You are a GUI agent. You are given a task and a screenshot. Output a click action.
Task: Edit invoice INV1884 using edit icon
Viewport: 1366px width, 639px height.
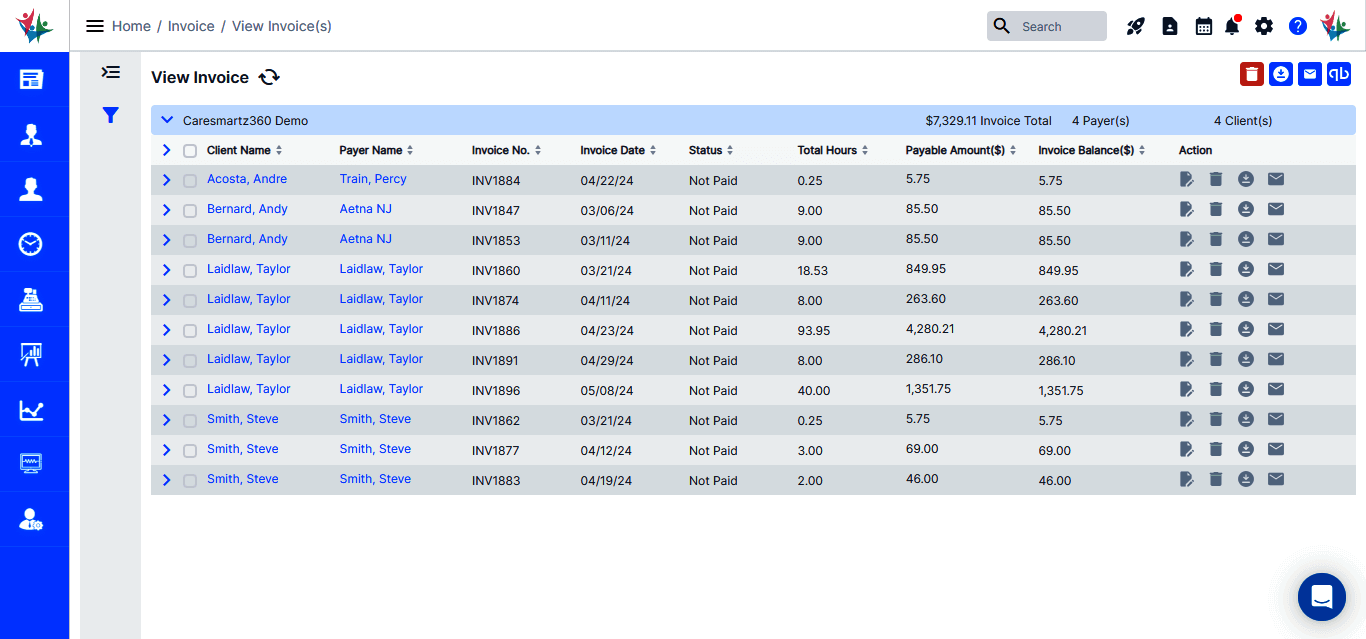(x=1186, y=180)
